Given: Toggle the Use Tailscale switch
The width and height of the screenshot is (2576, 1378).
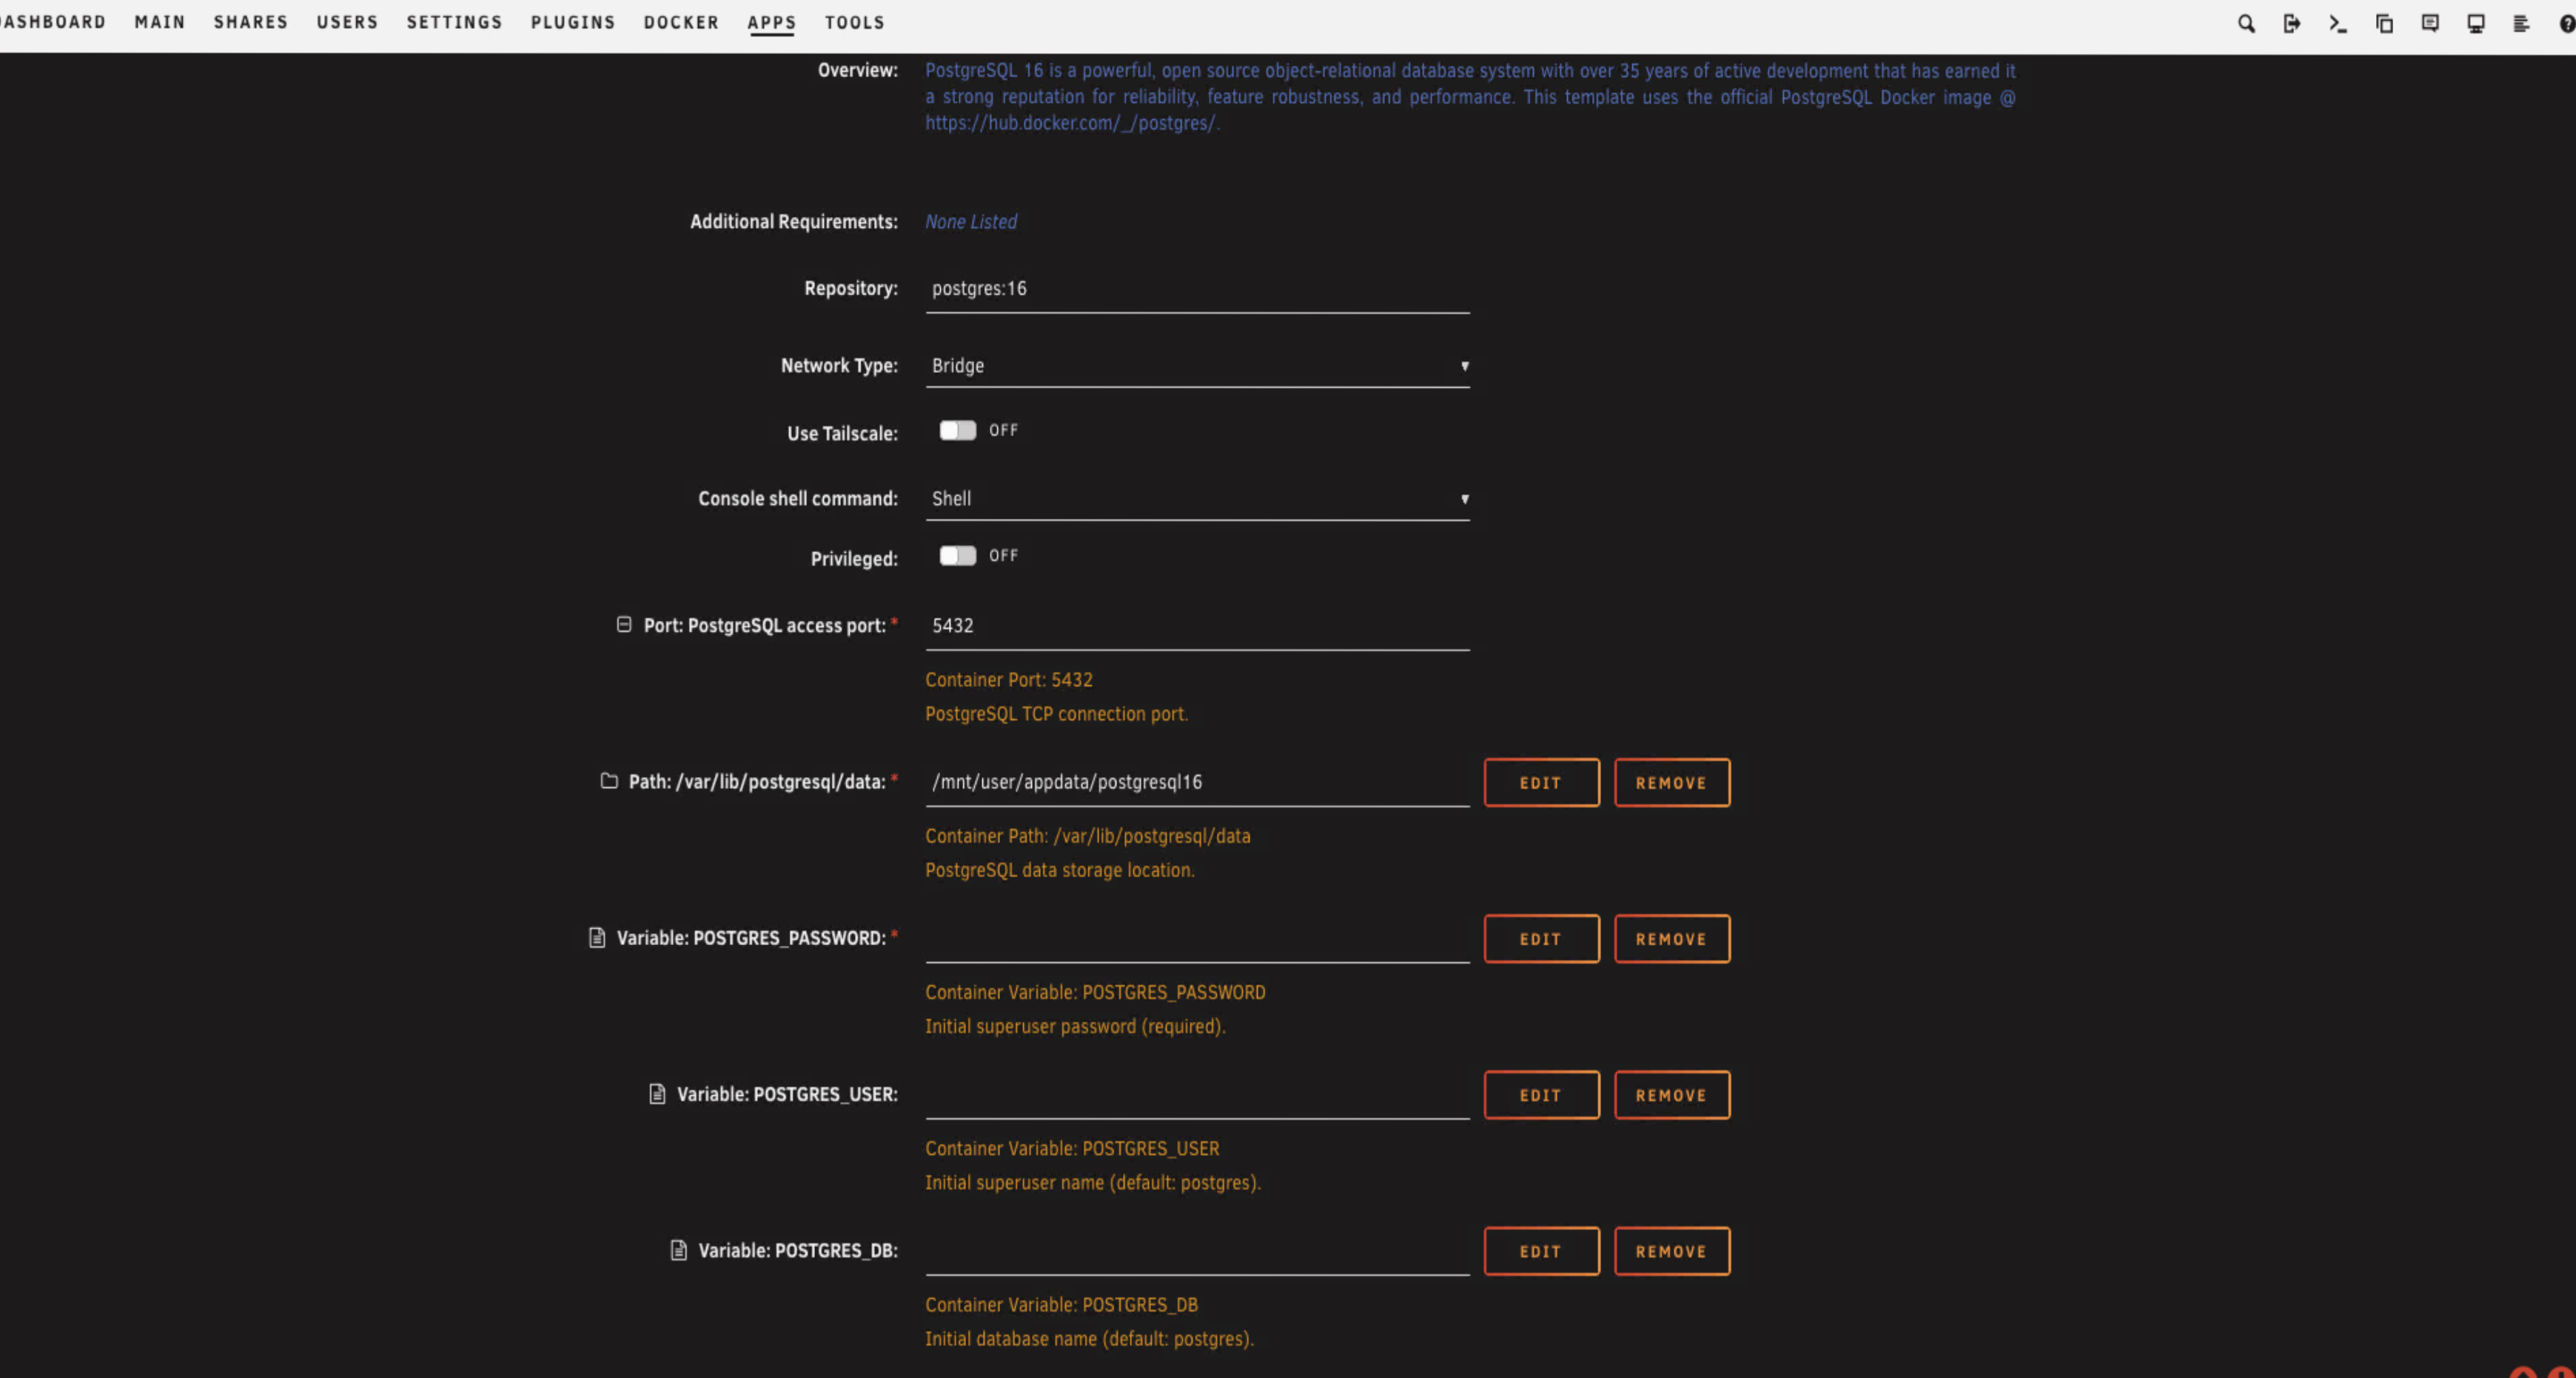Looking at the screenshot, I should click(x=957, y=430).
